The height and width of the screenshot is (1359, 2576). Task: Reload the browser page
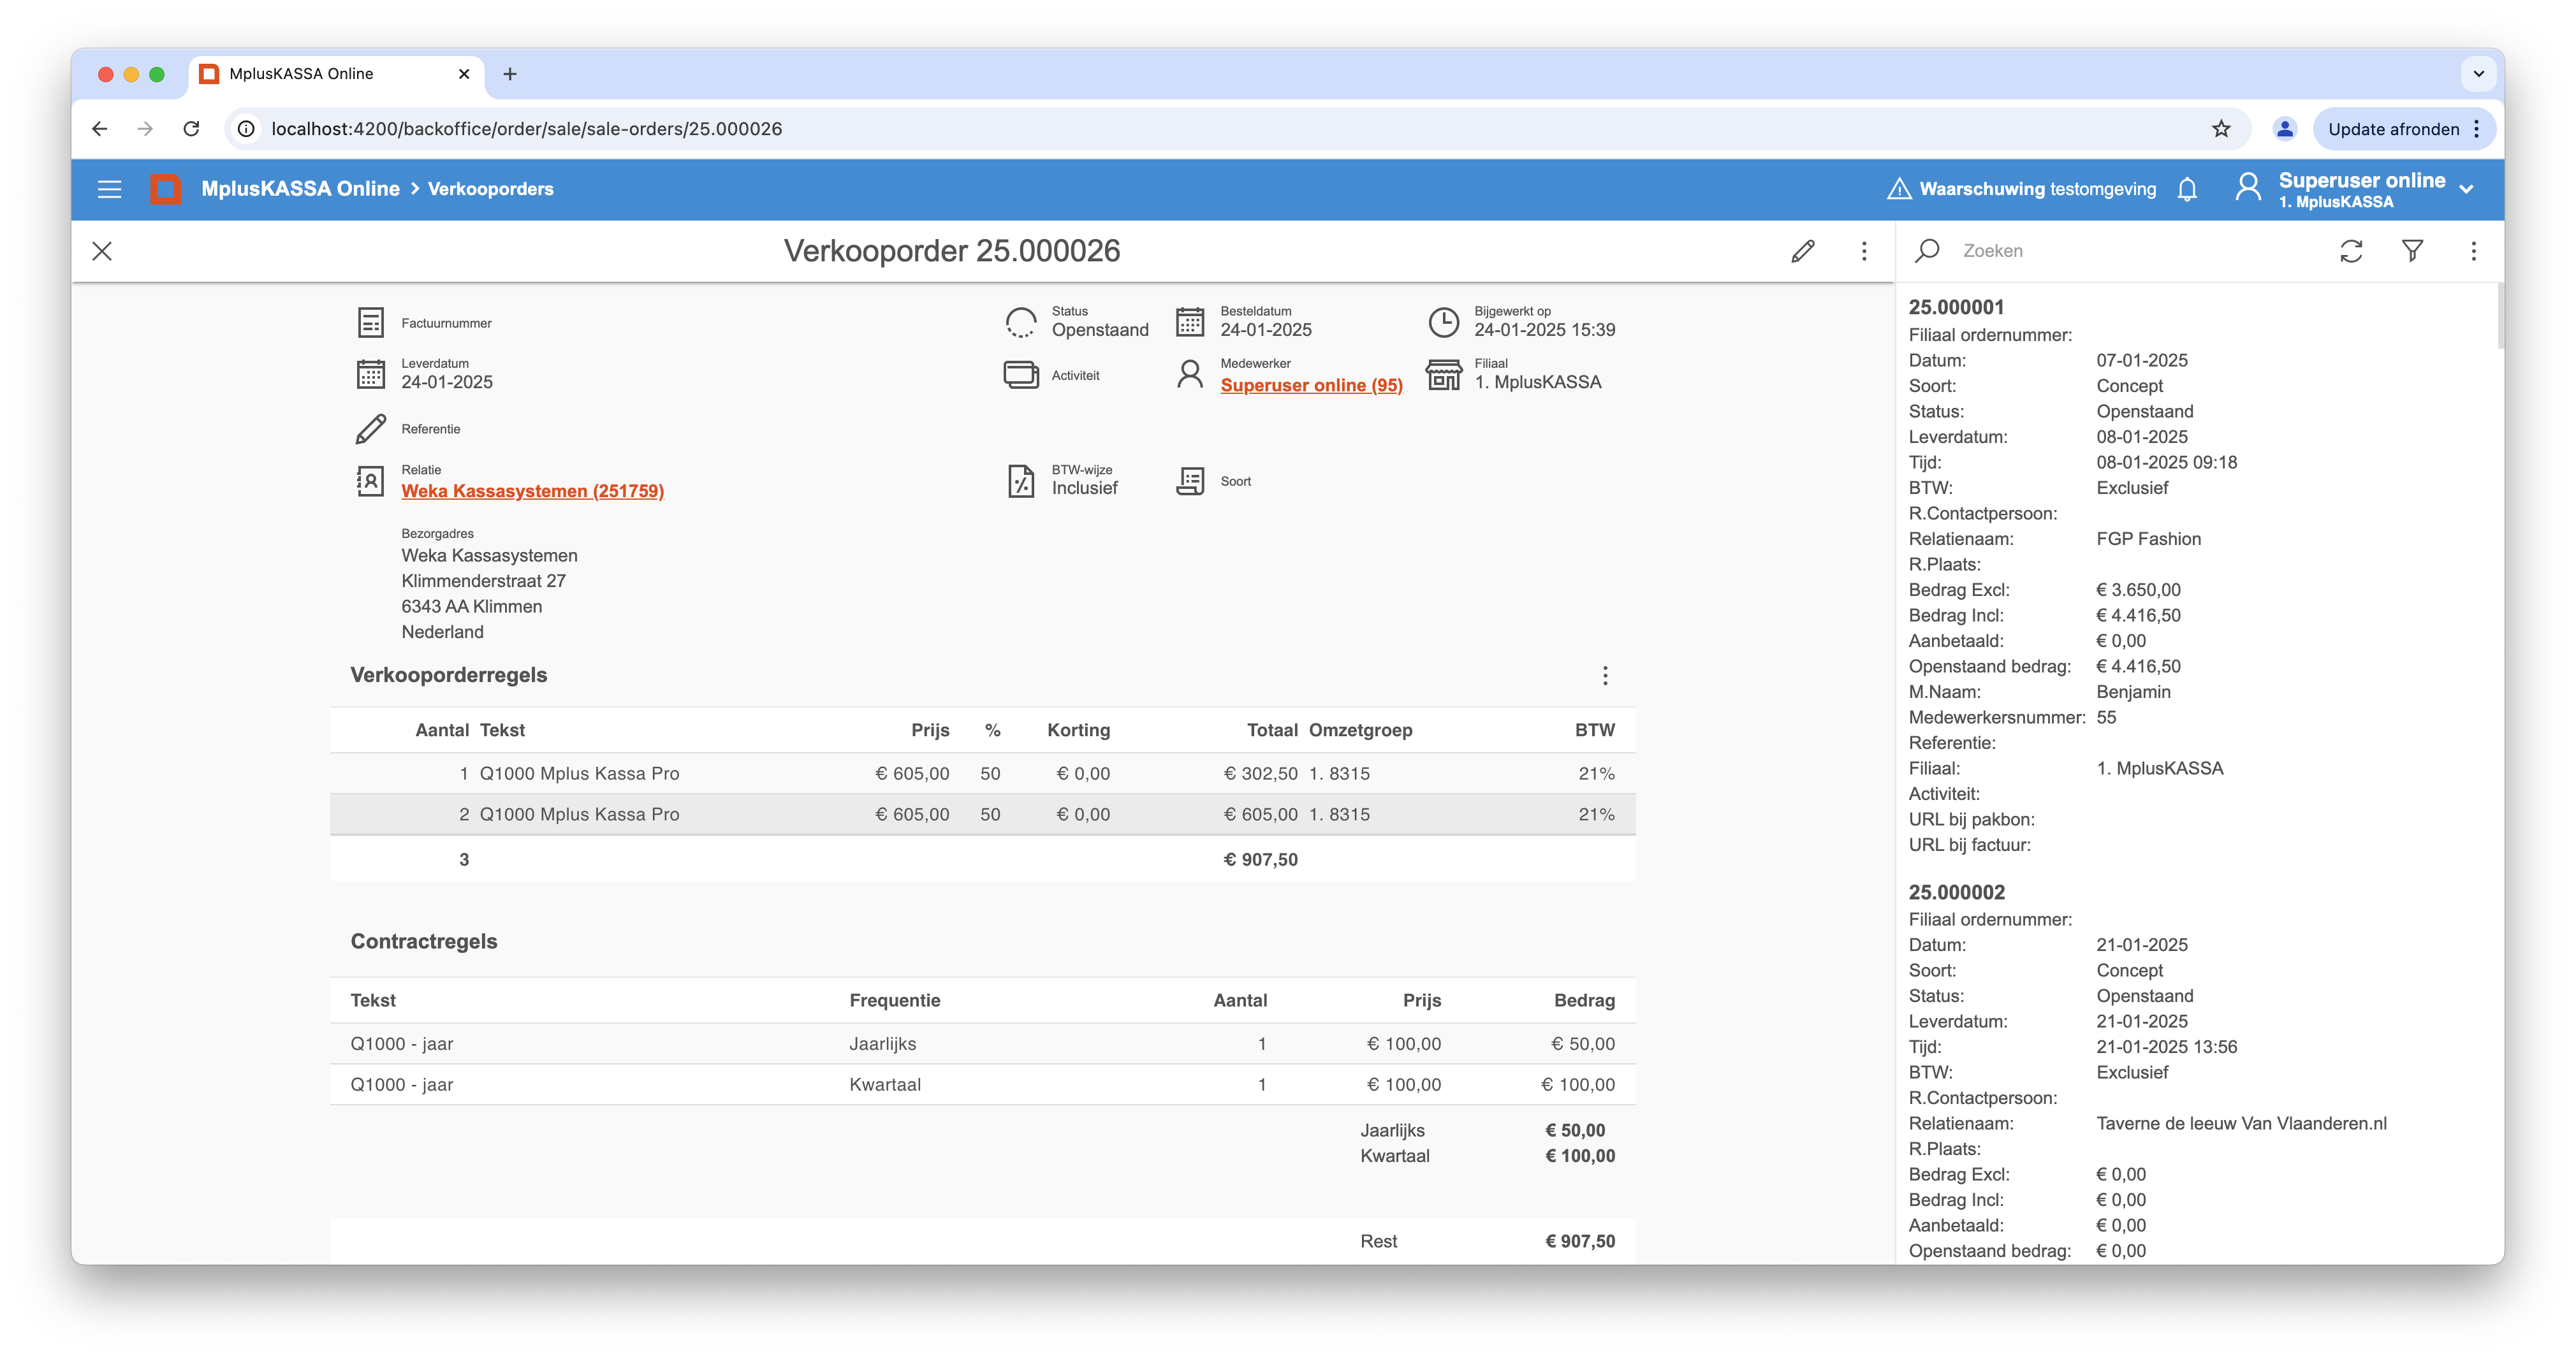coord(191,129)
